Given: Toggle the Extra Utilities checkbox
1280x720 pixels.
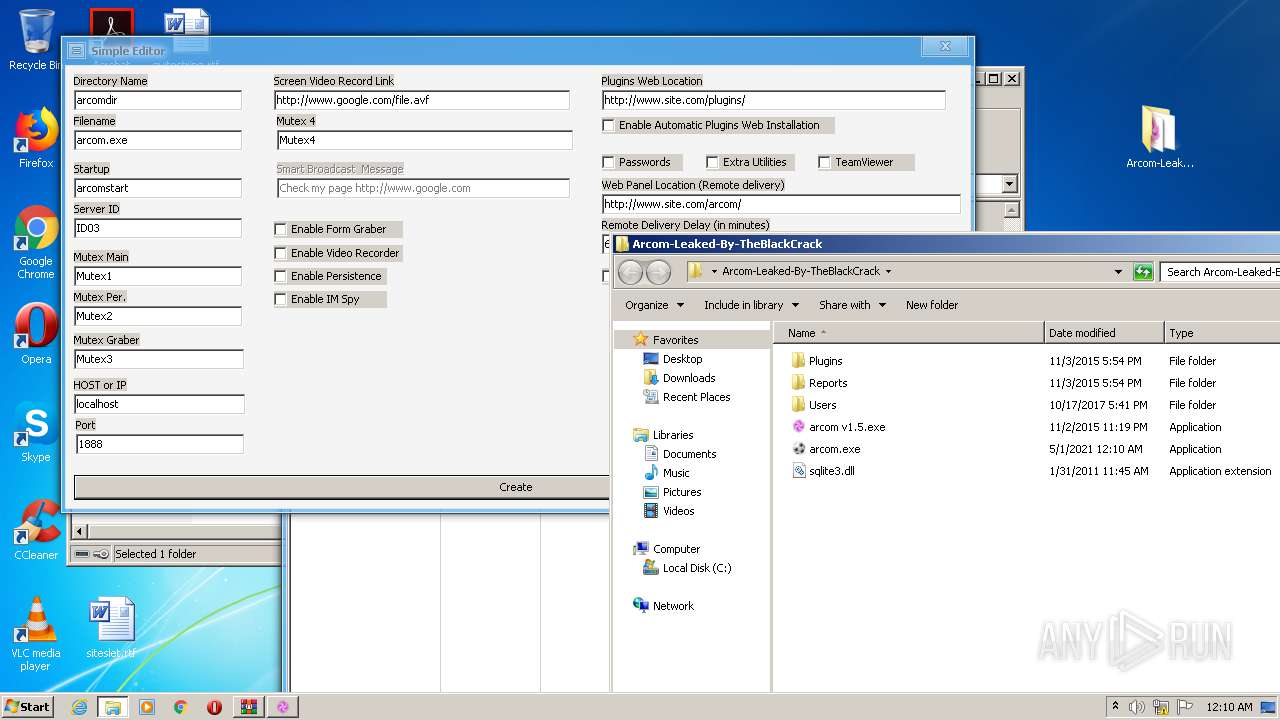Looking at the screenshot, I should click(x=712, y=162).
